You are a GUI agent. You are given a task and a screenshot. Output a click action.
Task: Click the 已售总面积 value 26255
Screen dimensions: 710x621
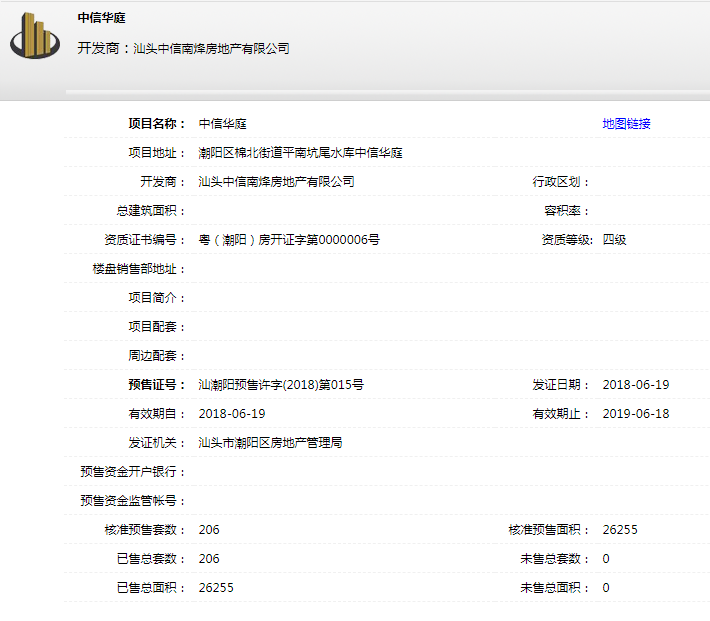[216, 588]
